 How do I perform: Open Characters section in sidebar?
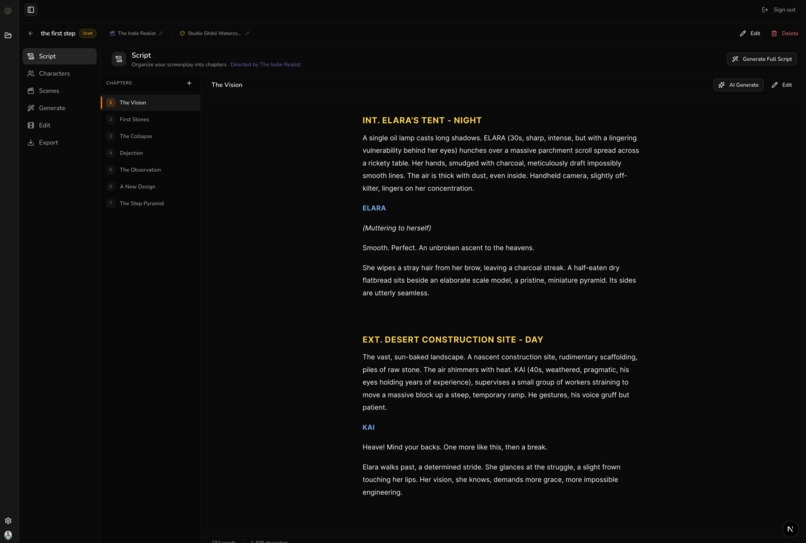point(60,74)
